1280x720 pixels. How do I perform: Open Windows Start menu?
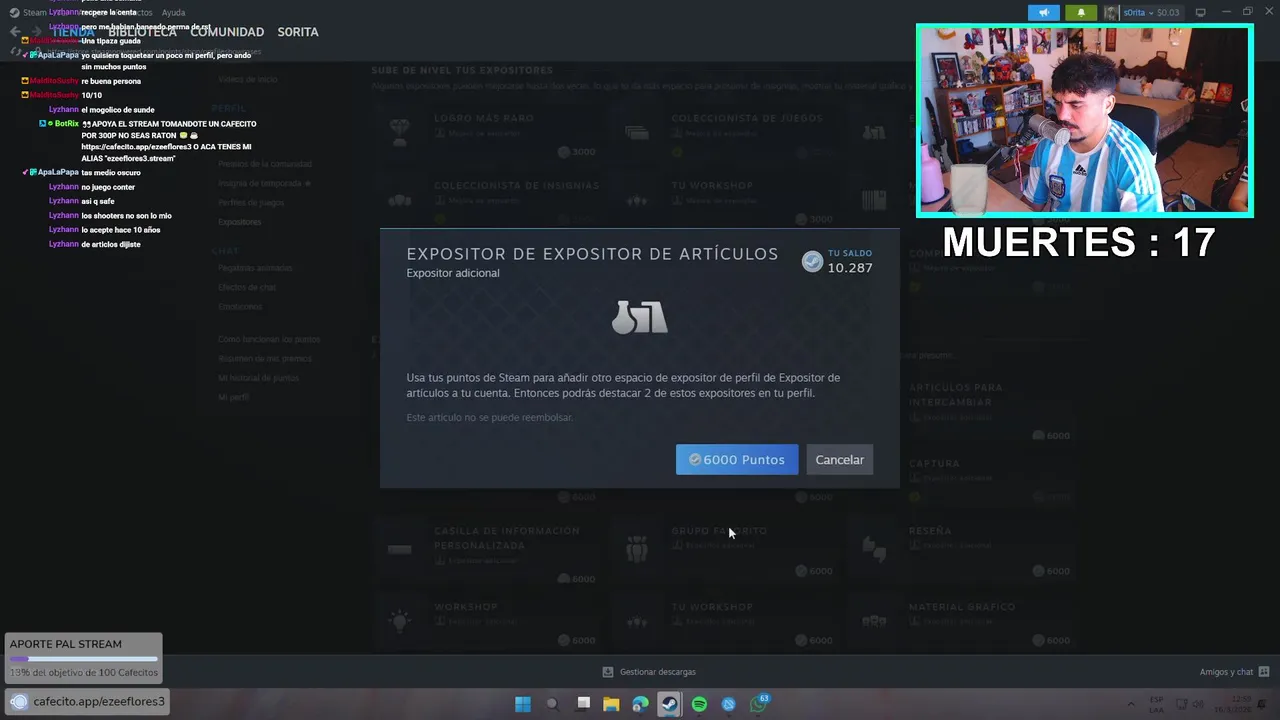(x=522, y=704)
